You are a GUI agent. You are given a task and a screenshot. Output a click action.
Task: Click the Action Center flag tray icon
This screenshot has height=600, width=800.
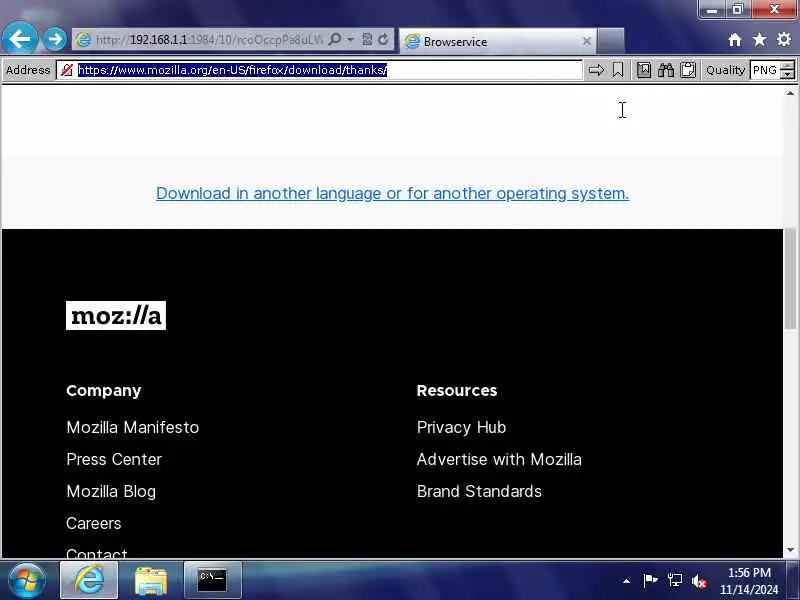[x=650, y=580]
